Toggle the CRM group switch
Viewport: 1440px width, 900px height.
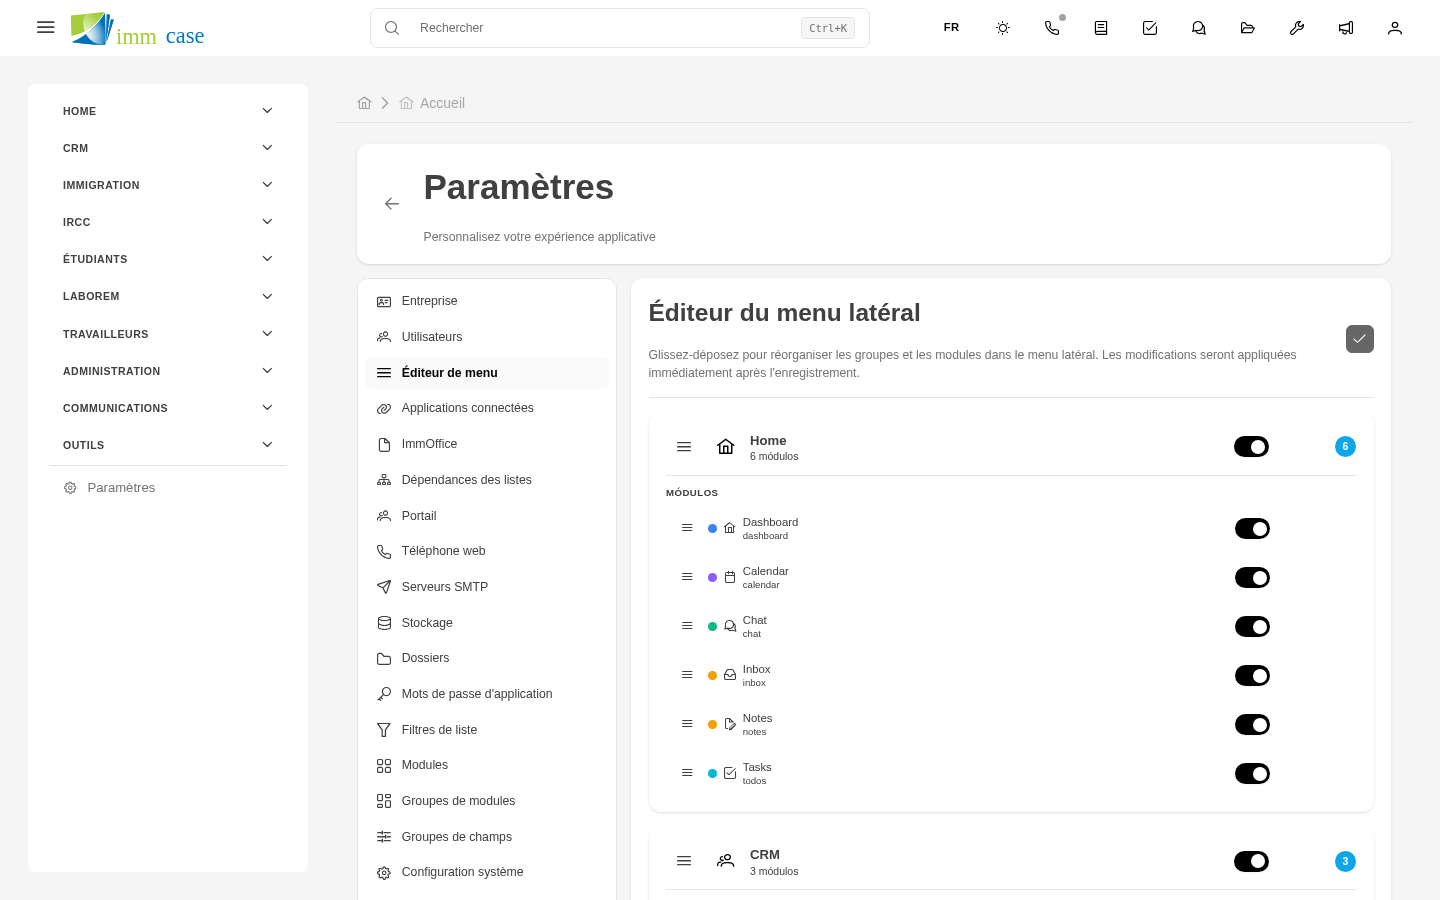(x=1251, y=861)
